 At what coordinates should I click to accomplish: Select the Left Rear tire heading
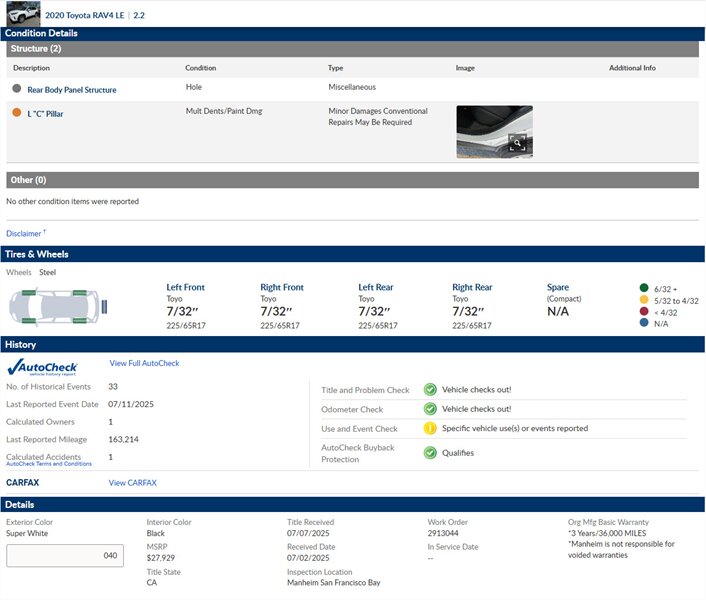(x=376, y=287)
